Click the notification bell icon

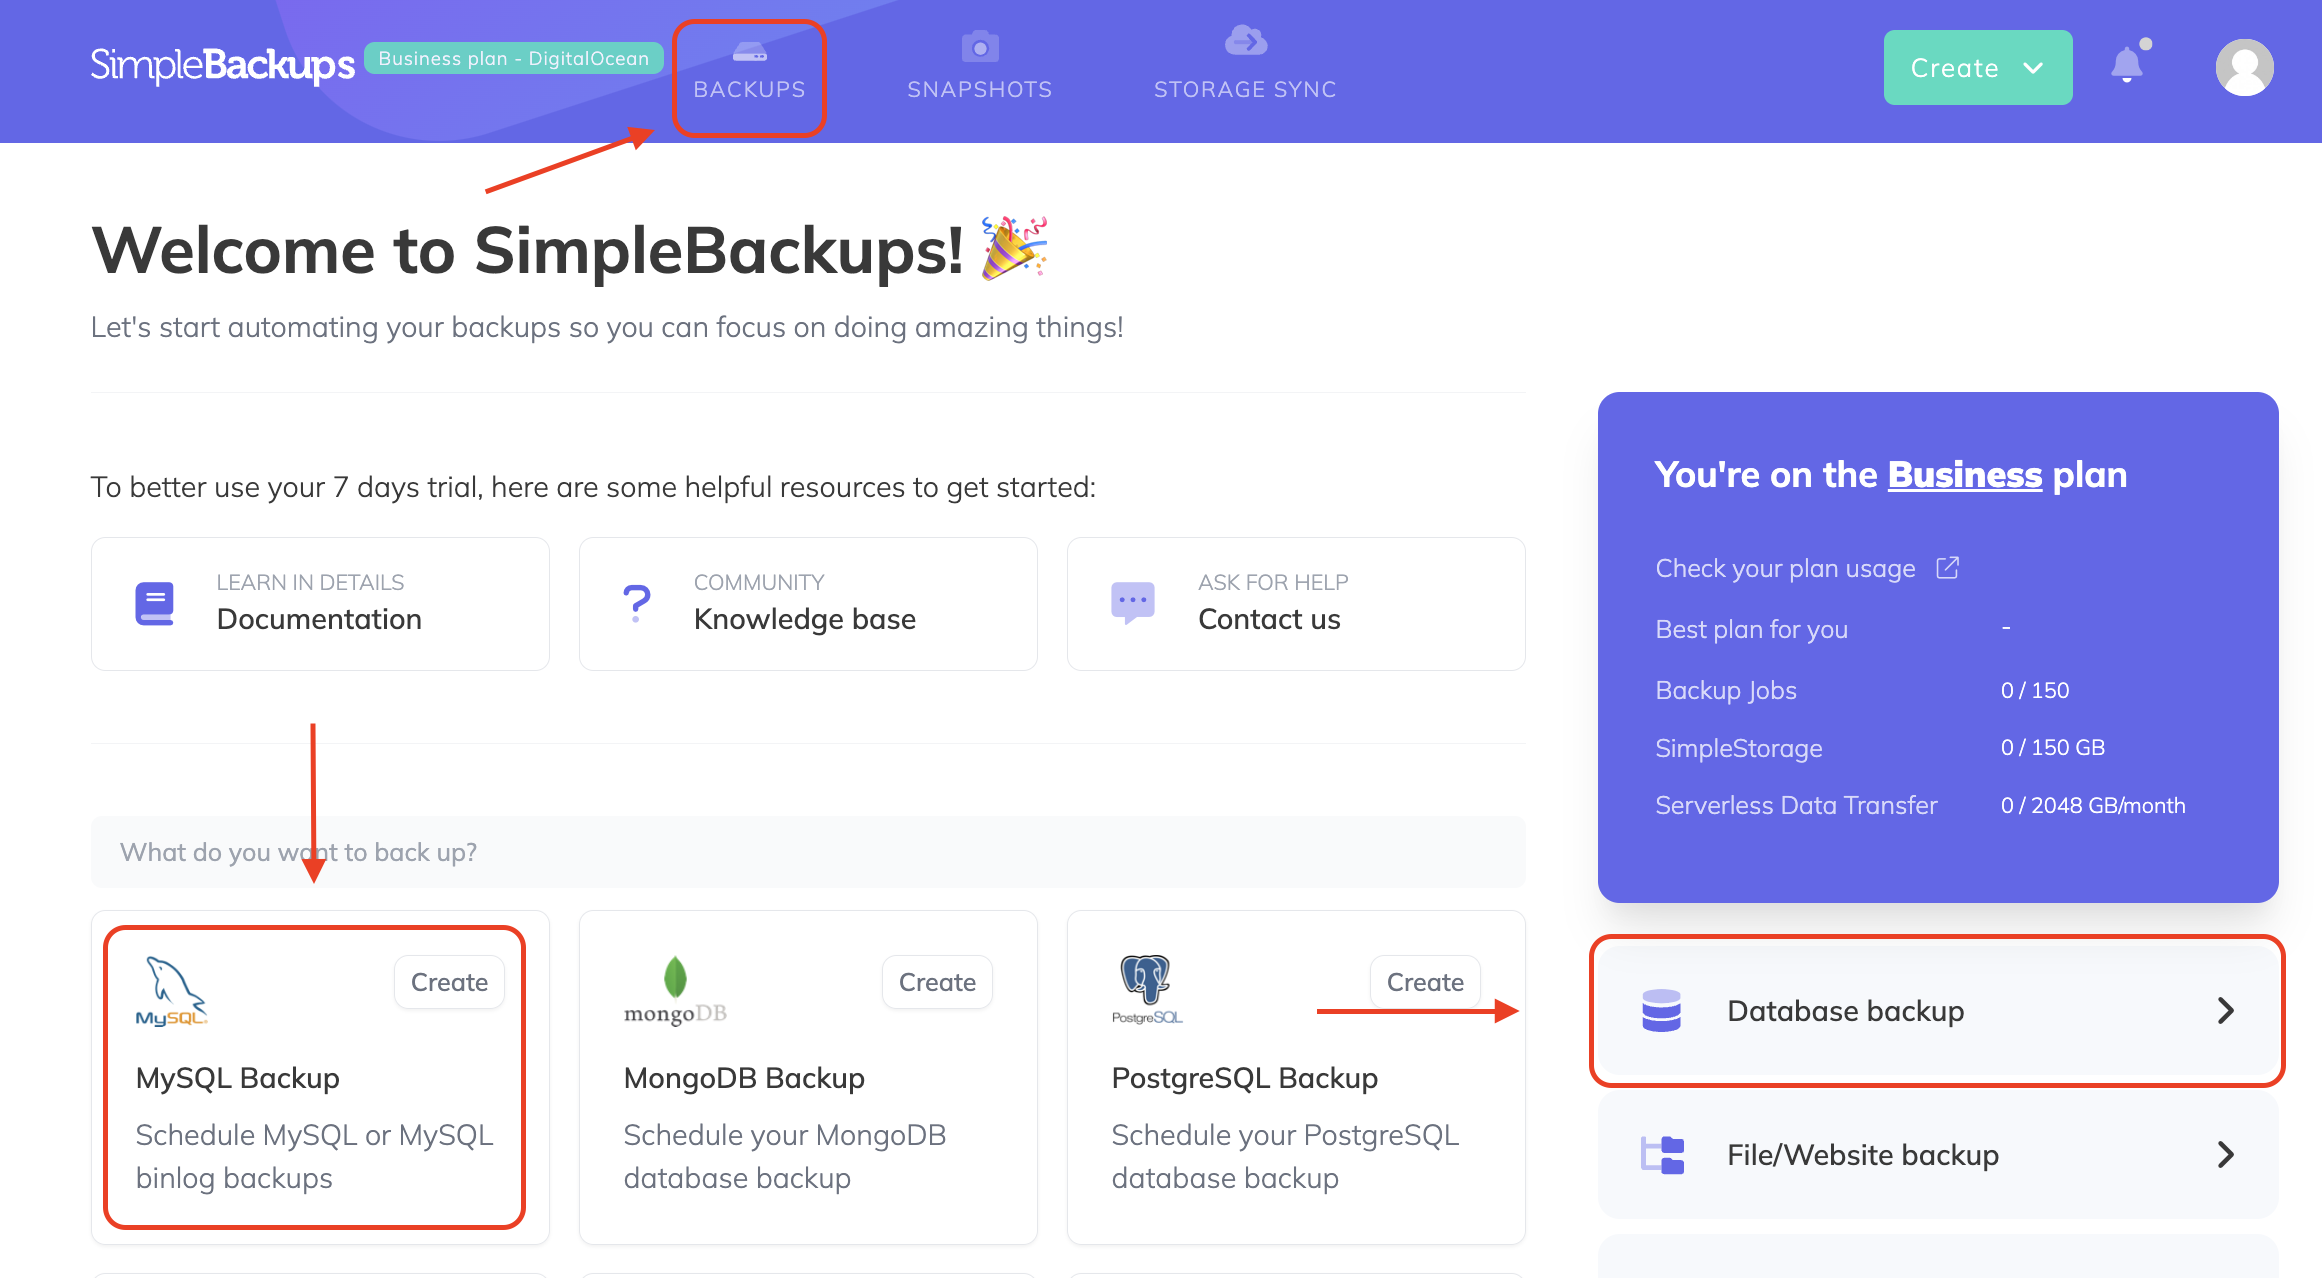click(x=2126, y=66)
